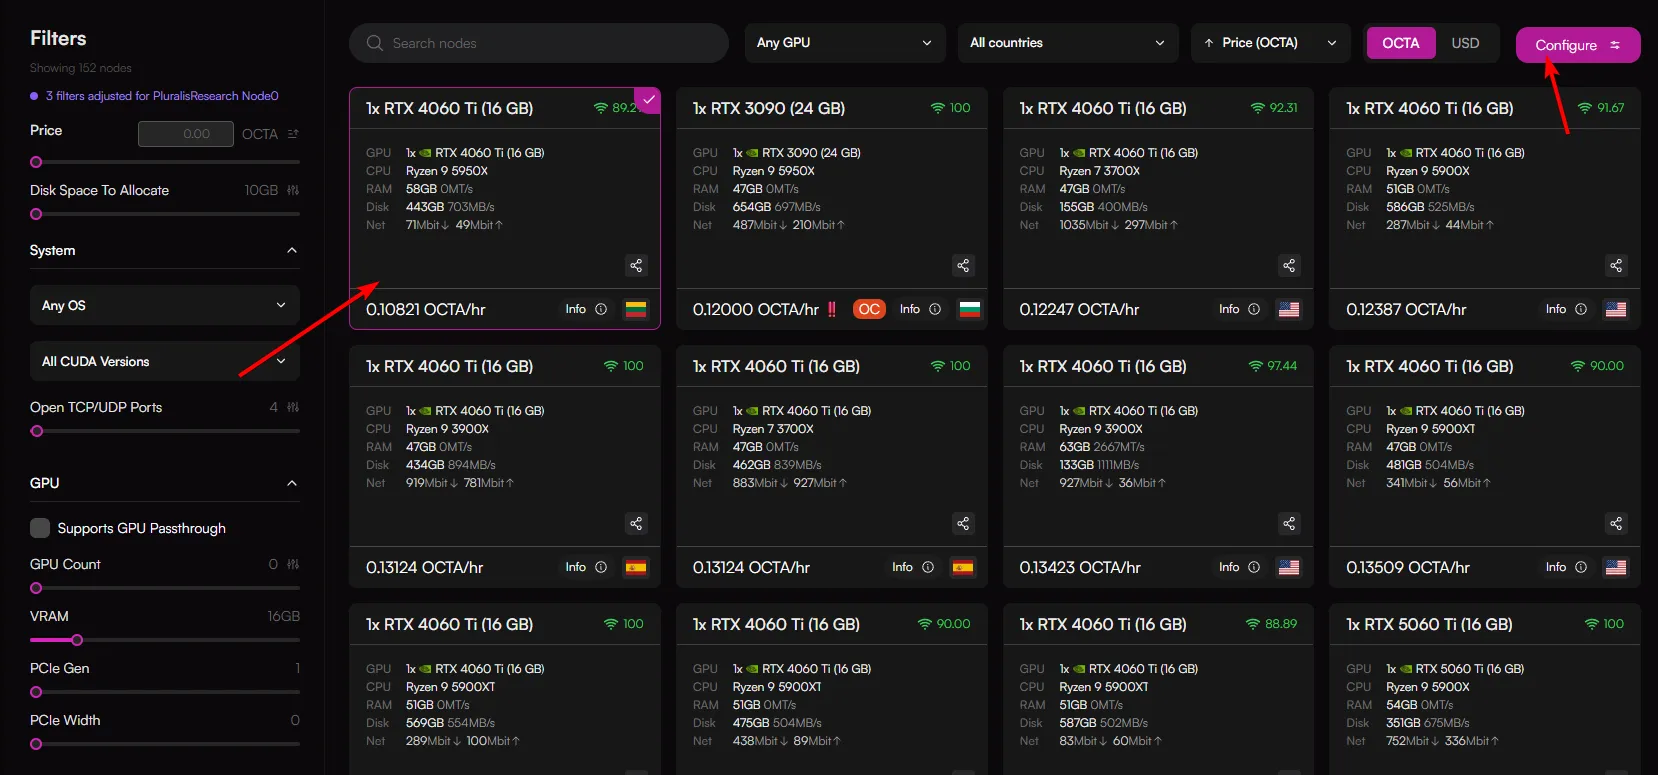Image resolution: width=1658 pixels, height=775 pixels.
Task: Open Info for the 0.13423 OCTA/hr node
Action: 1239,567
